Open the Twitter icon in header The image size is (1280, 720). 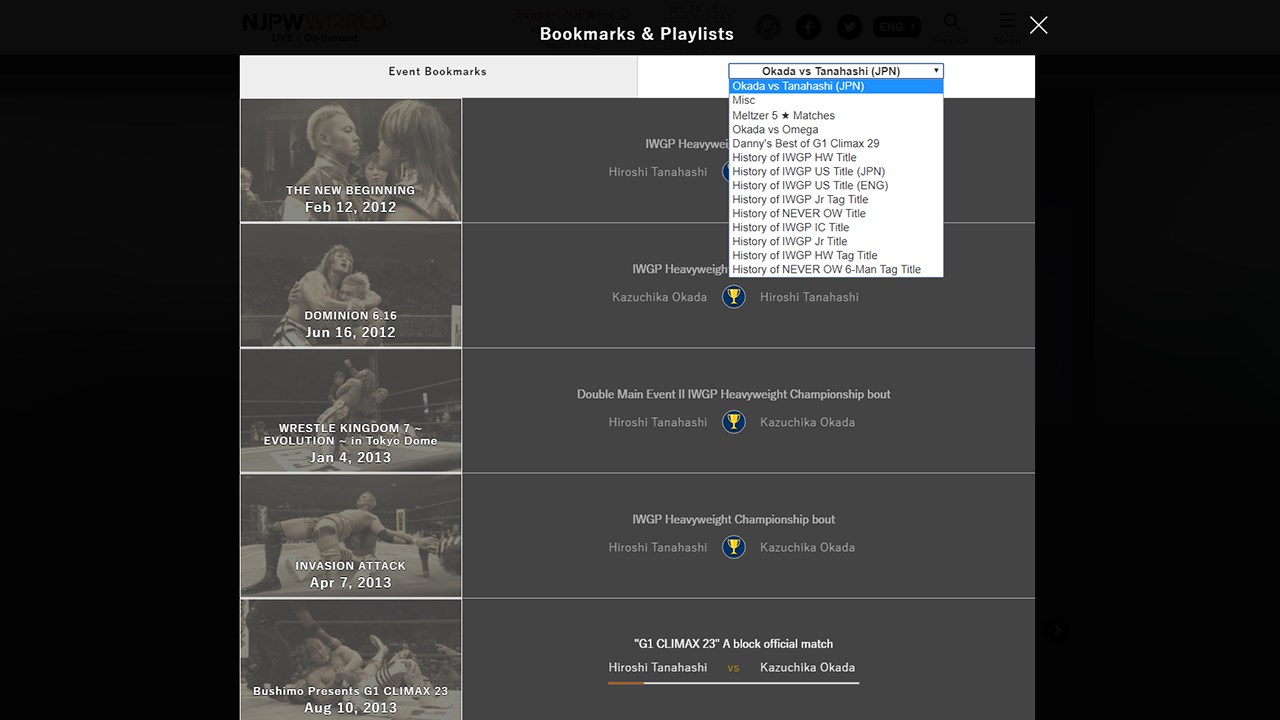tap(849, 27)
